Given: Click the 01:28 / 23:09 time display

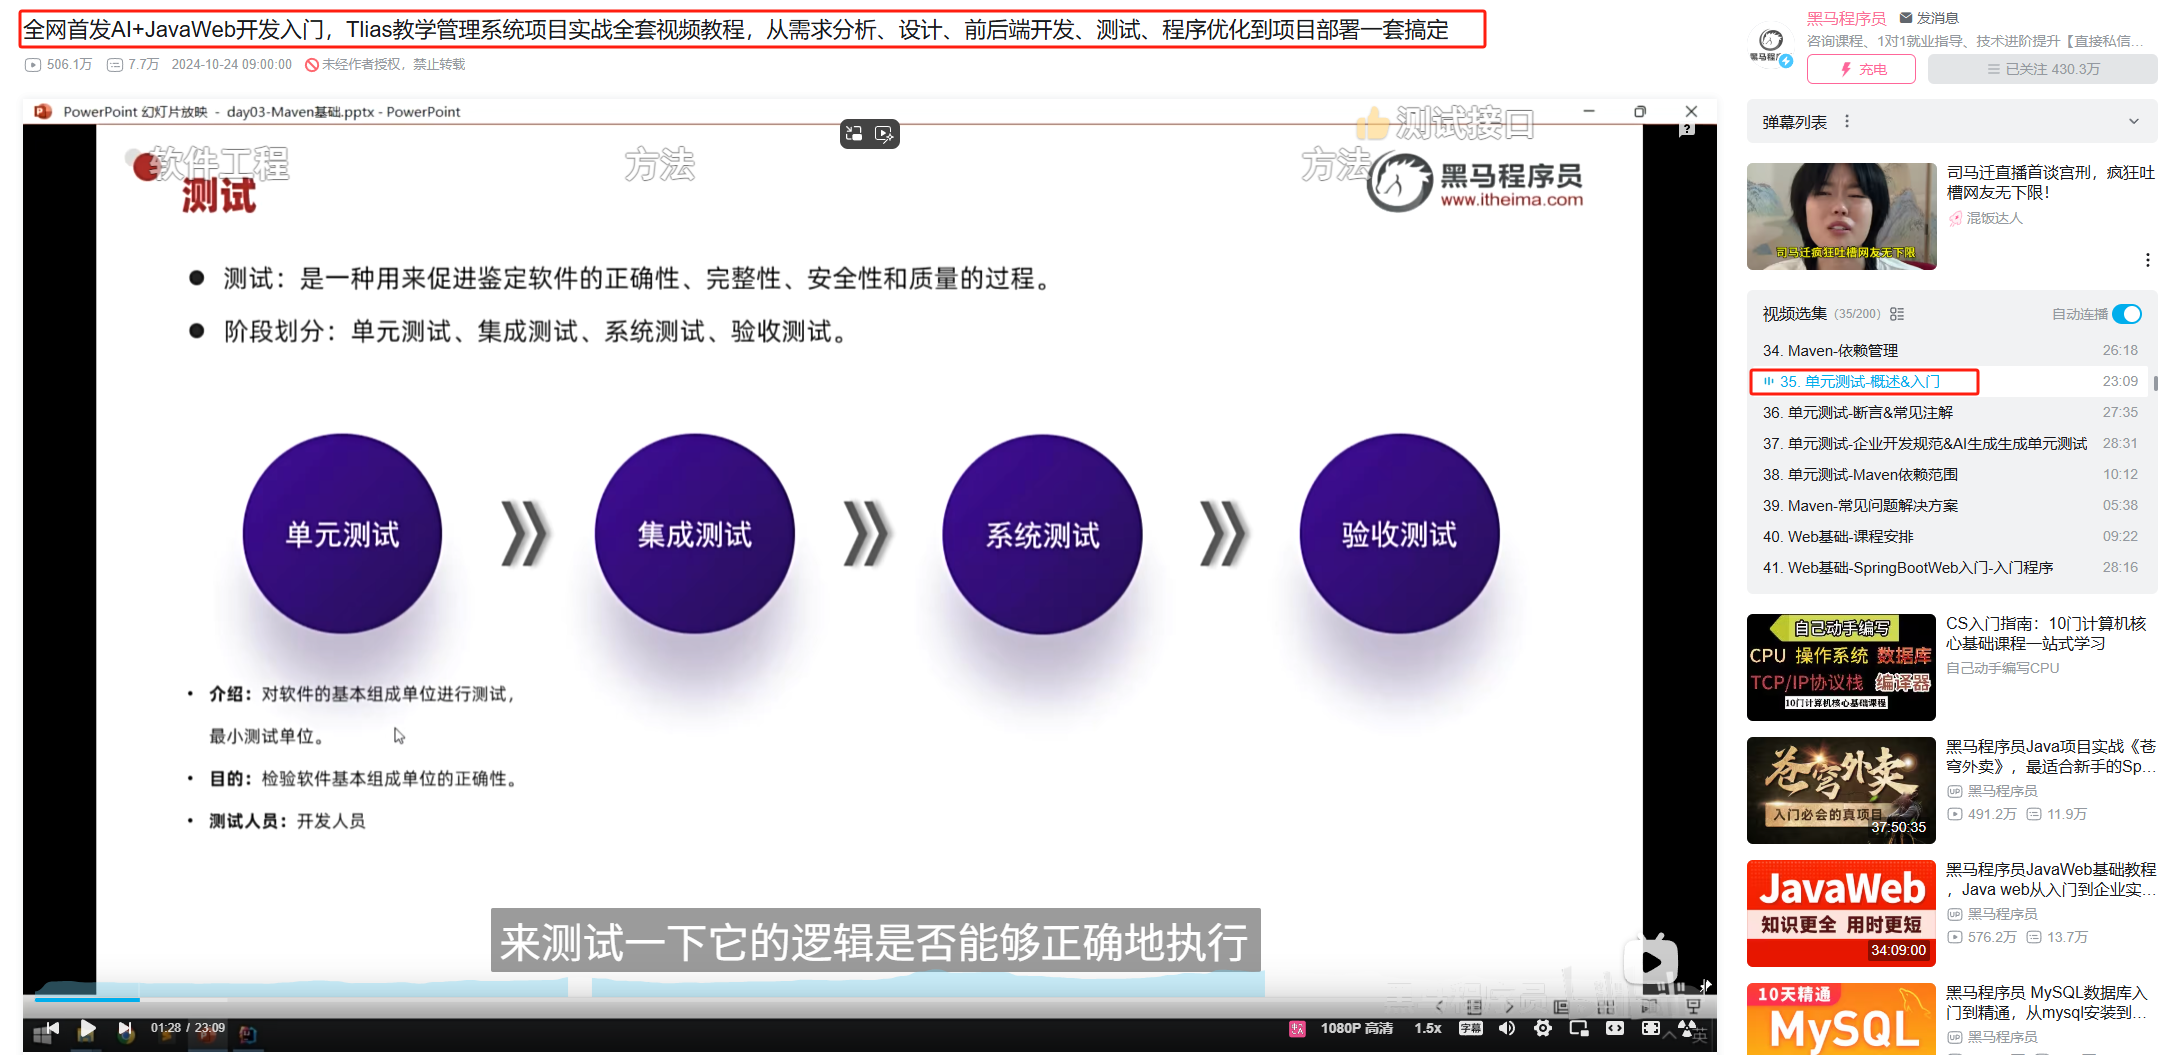Looking at the screenshot, I should point(187,1028).
